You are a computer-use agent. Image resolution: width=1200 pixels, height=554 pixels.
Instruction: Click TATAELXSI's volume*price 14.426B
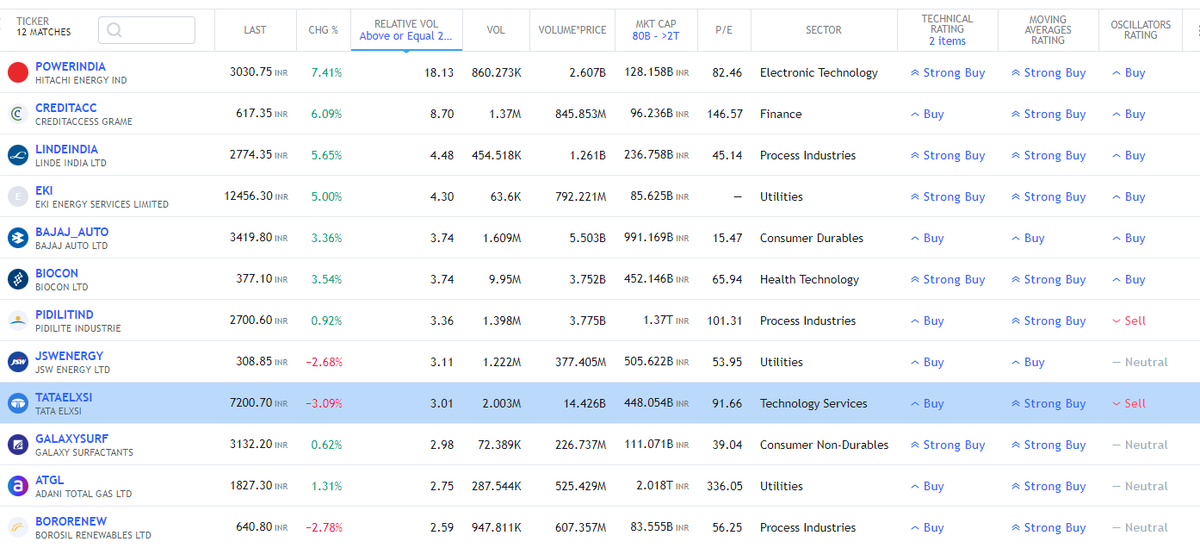point(584,403)
